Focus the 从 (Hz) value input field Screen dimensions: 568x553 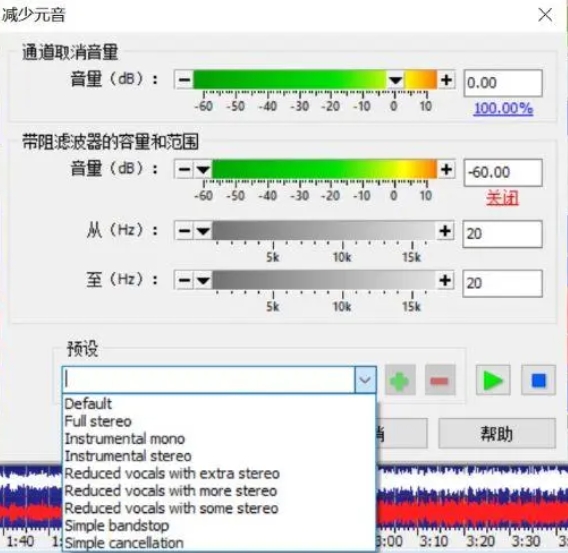pyautogui.click(x=502, y=234)
